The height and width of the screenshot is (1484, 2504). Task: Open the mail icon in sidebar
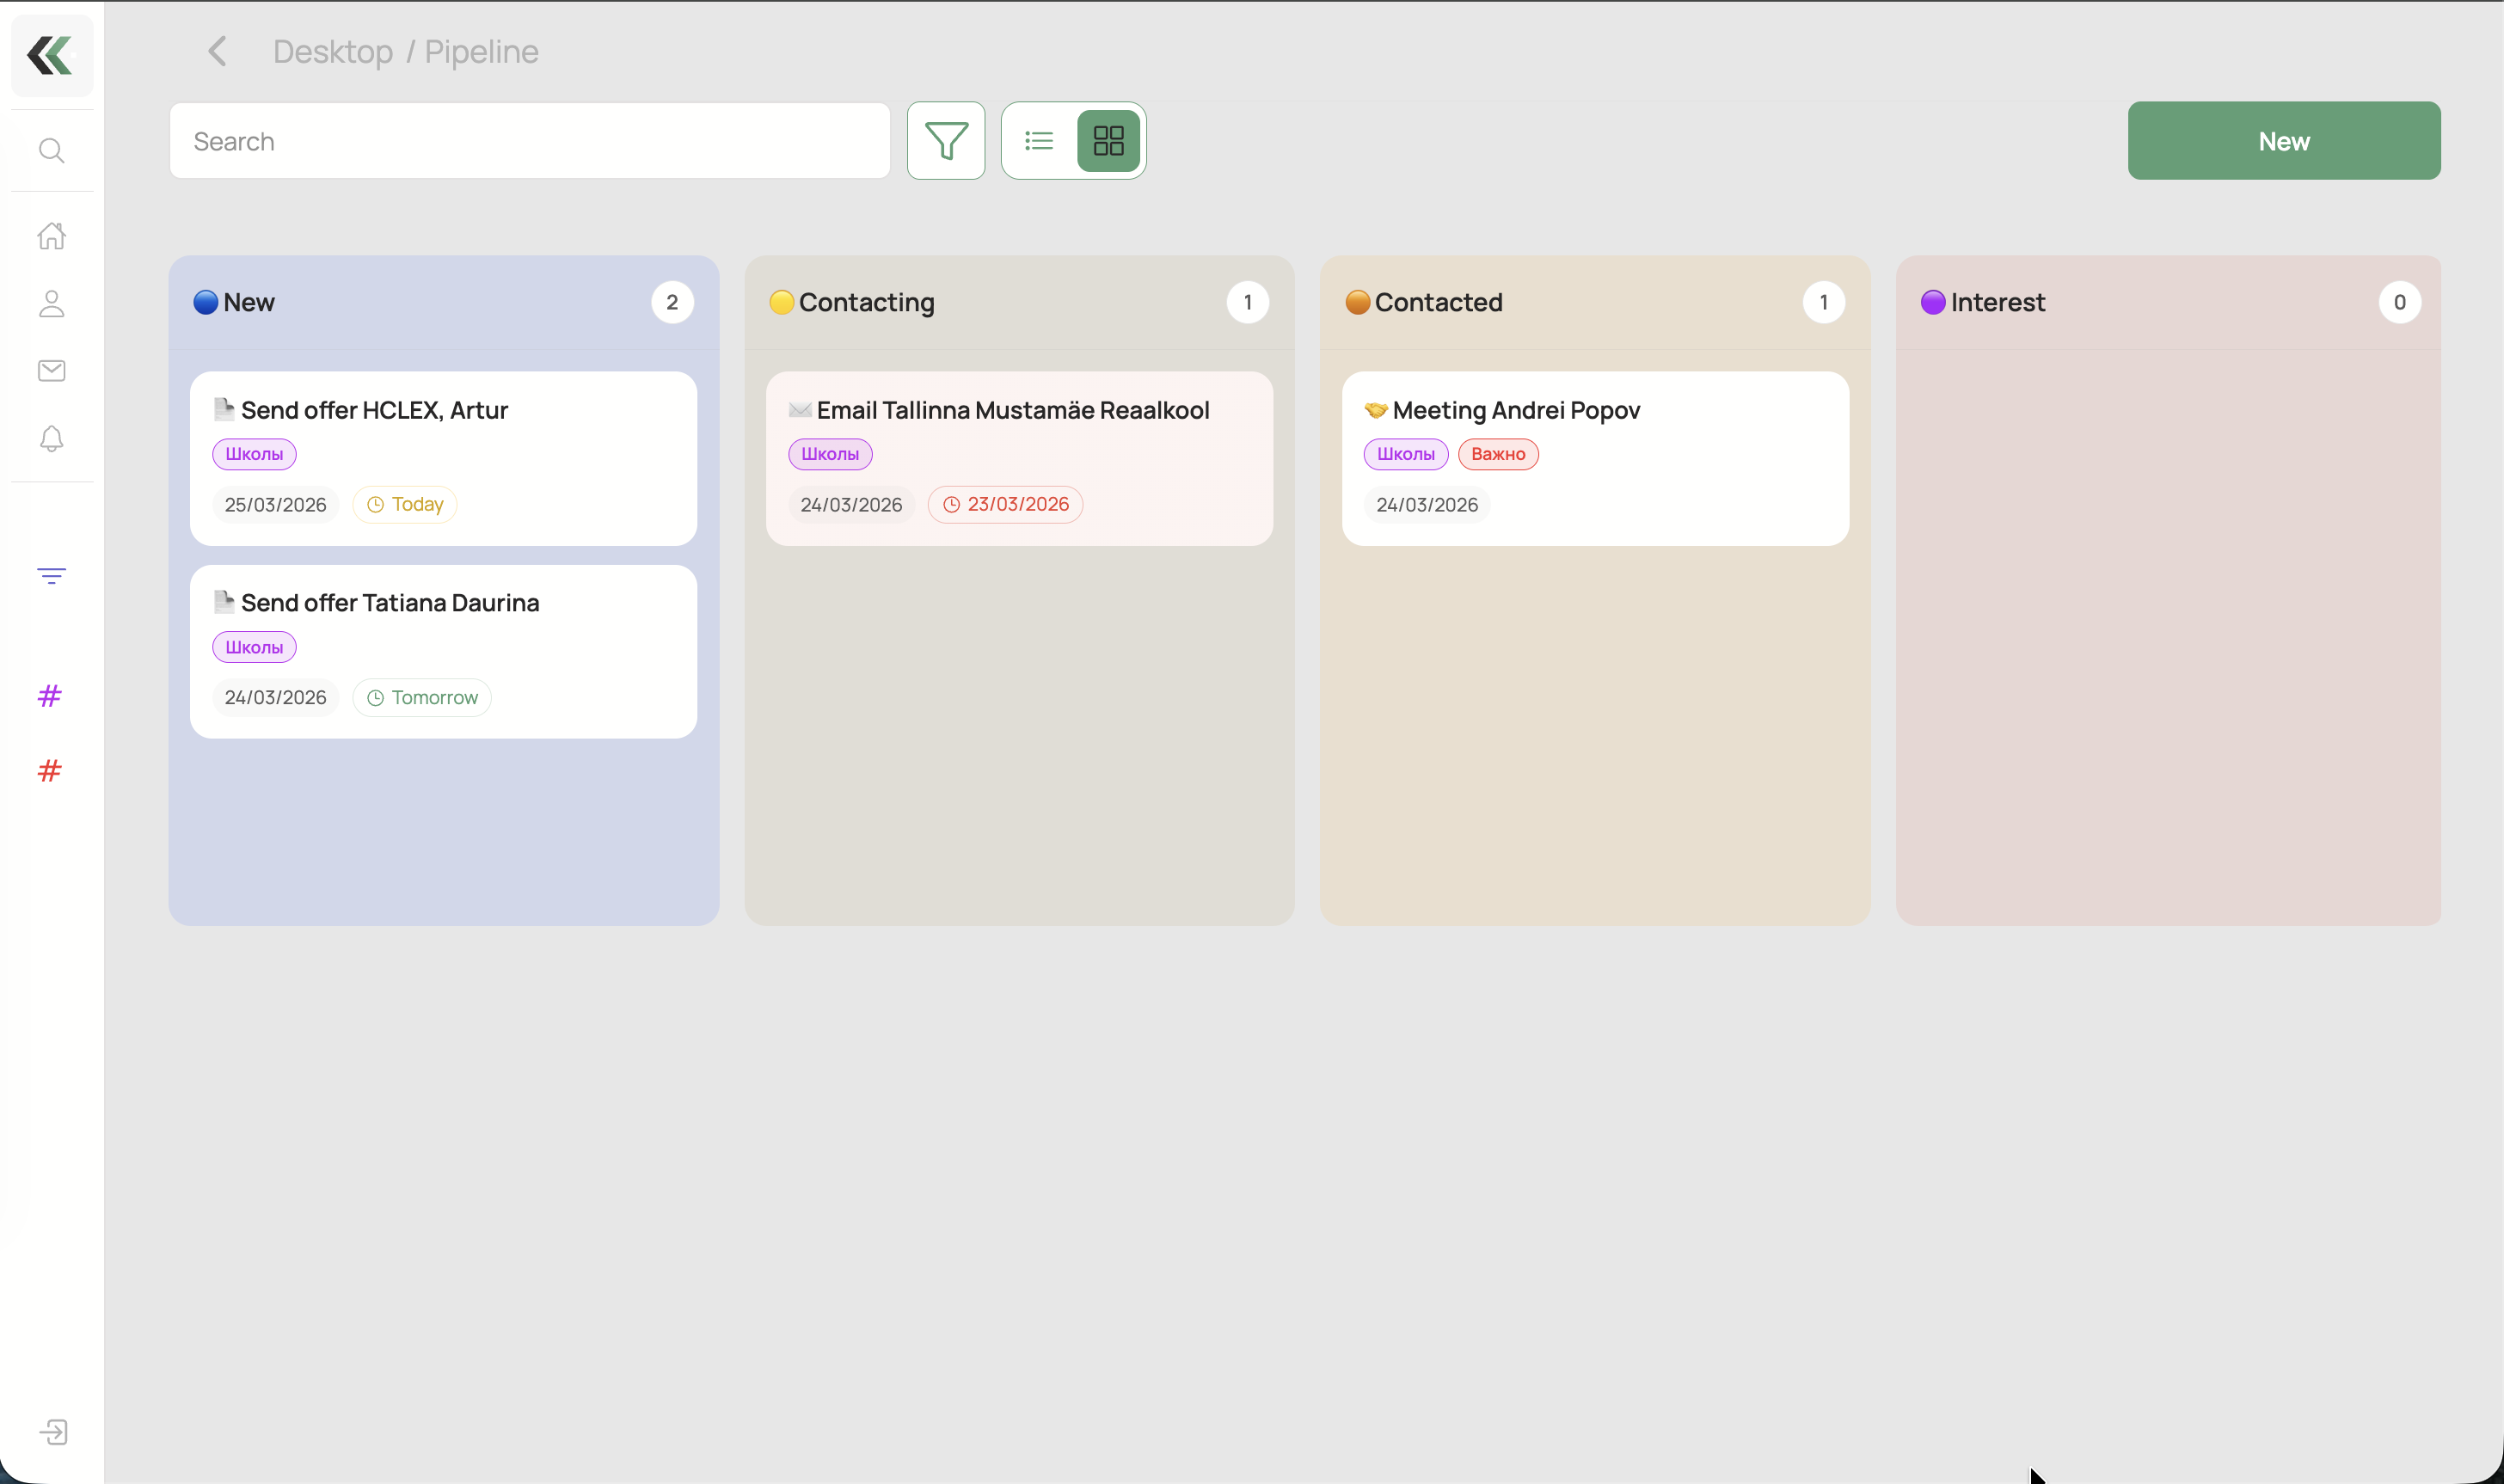click(x=51, y=370)
